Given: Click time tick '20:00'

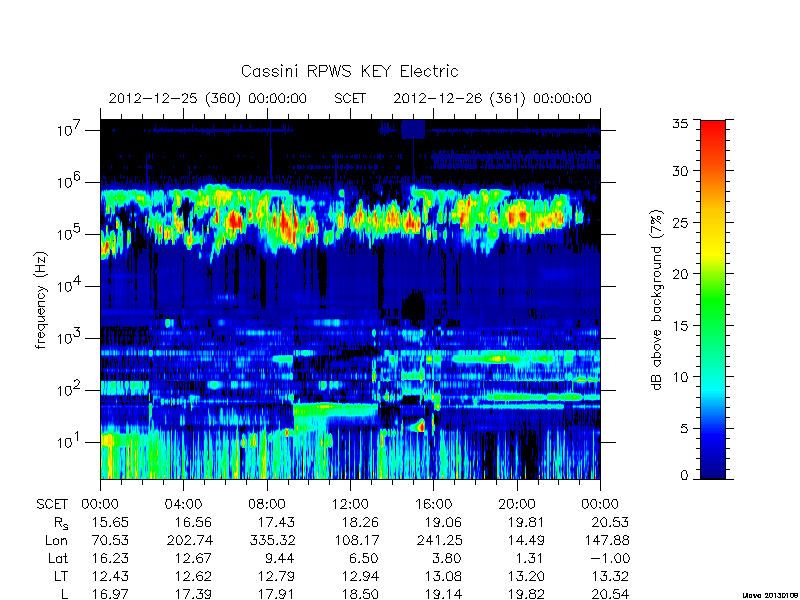Looking at the screenshot, I should (517, 504).
